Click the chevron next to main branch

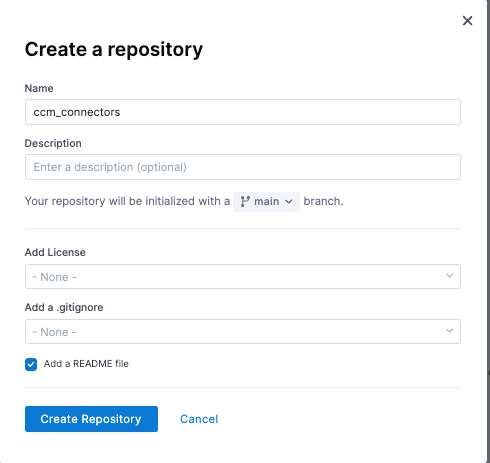click(x=289, y=202)
